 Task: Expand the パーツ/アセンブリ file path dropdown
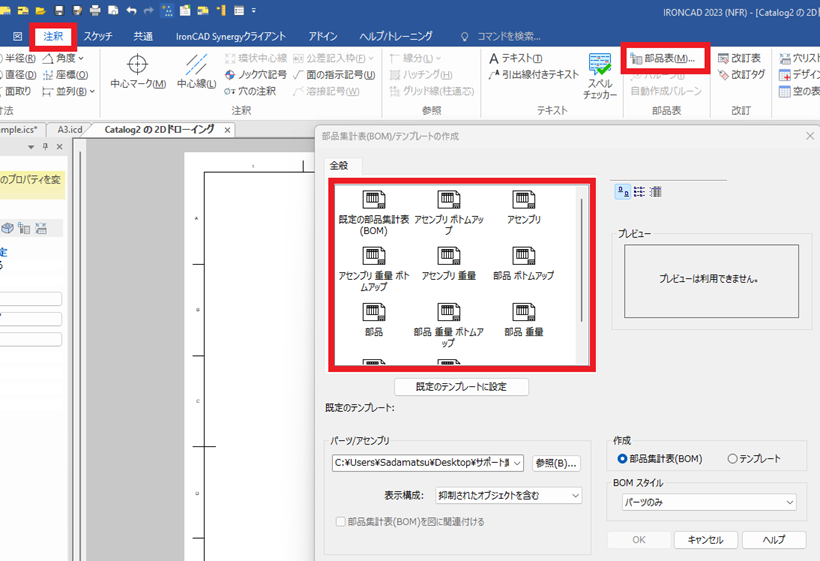pos(517,463)
